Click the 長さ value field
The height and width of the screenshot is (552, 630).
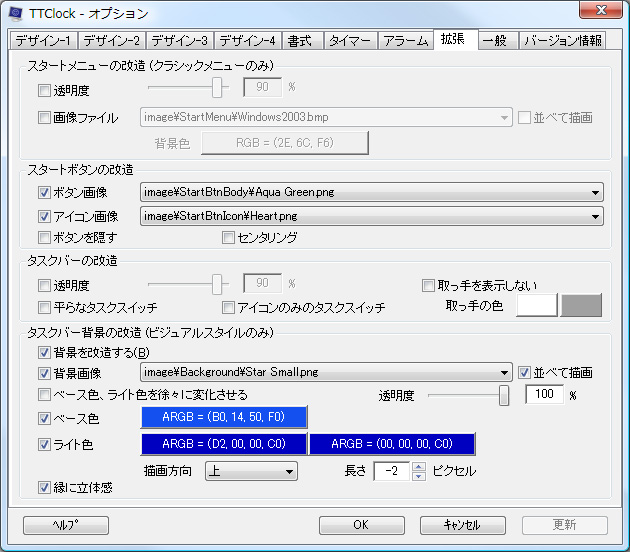point(392,471)
